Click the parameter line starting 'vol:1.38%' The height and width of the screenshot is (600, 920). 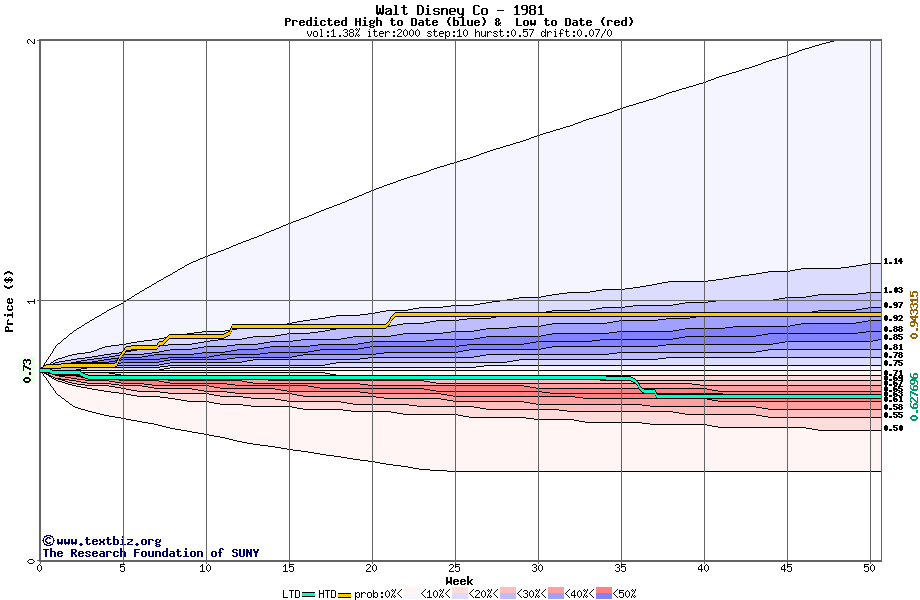click(x=459, y=33)
